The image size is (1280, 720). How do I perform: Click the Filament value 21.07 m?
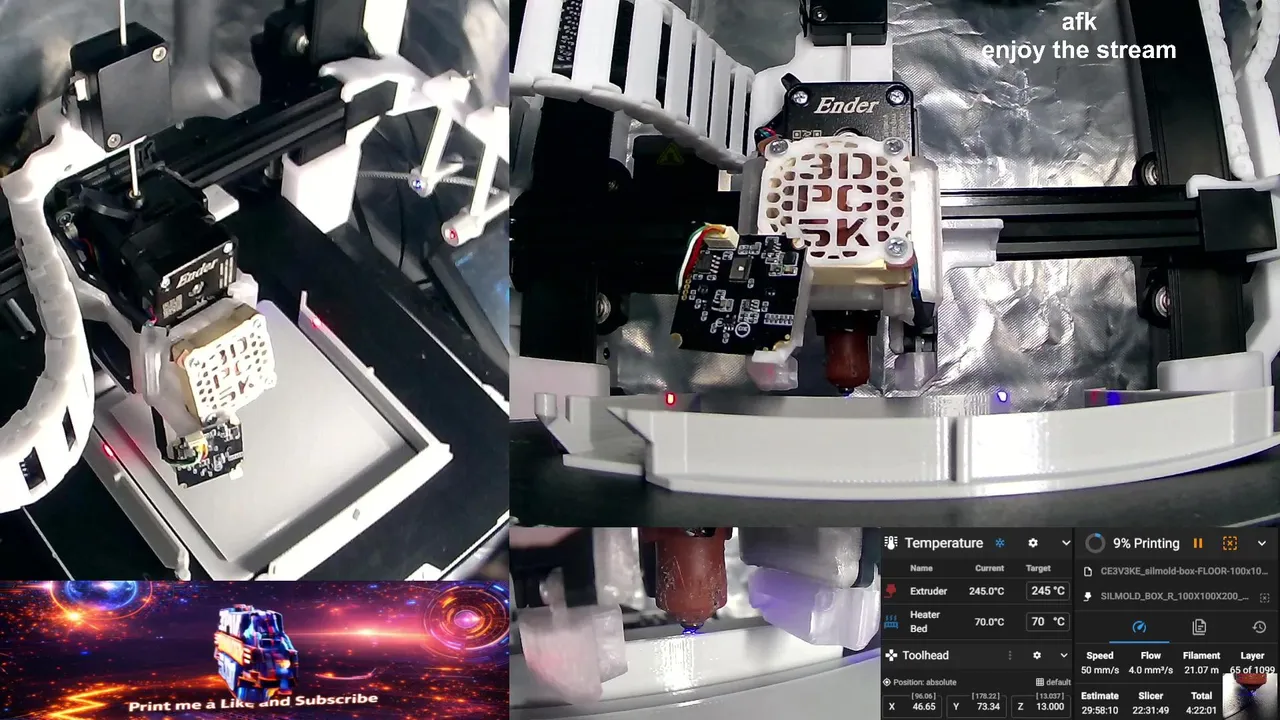coord(1201,670)
